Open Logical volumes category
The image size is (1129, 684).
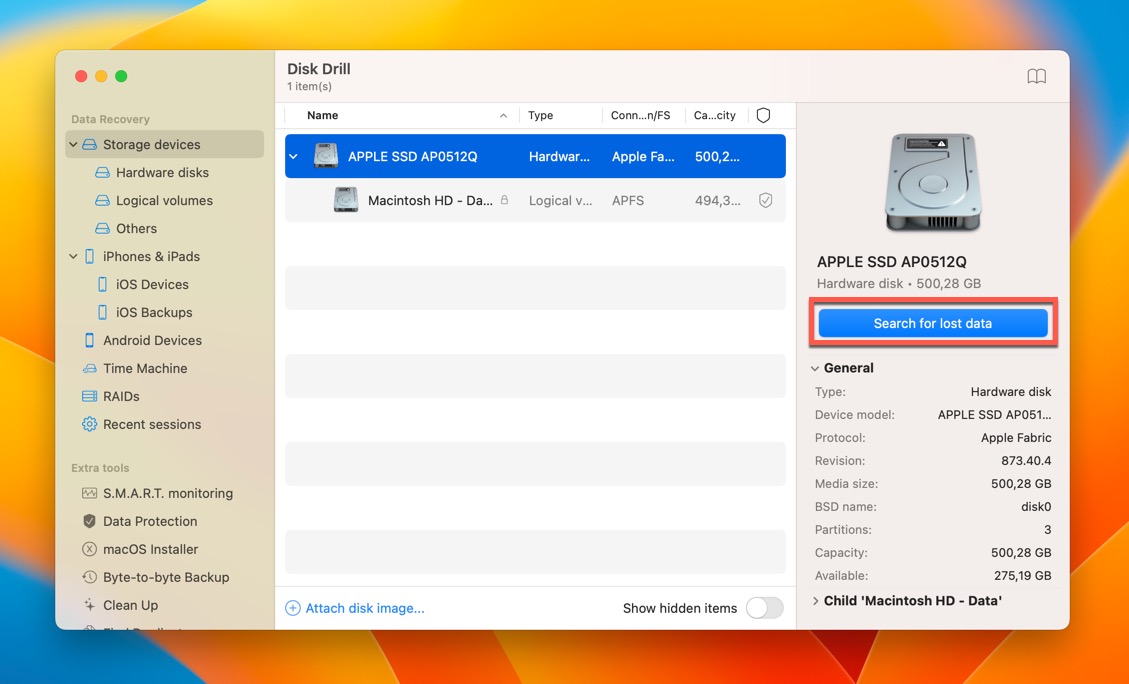(x=164, y=200)
